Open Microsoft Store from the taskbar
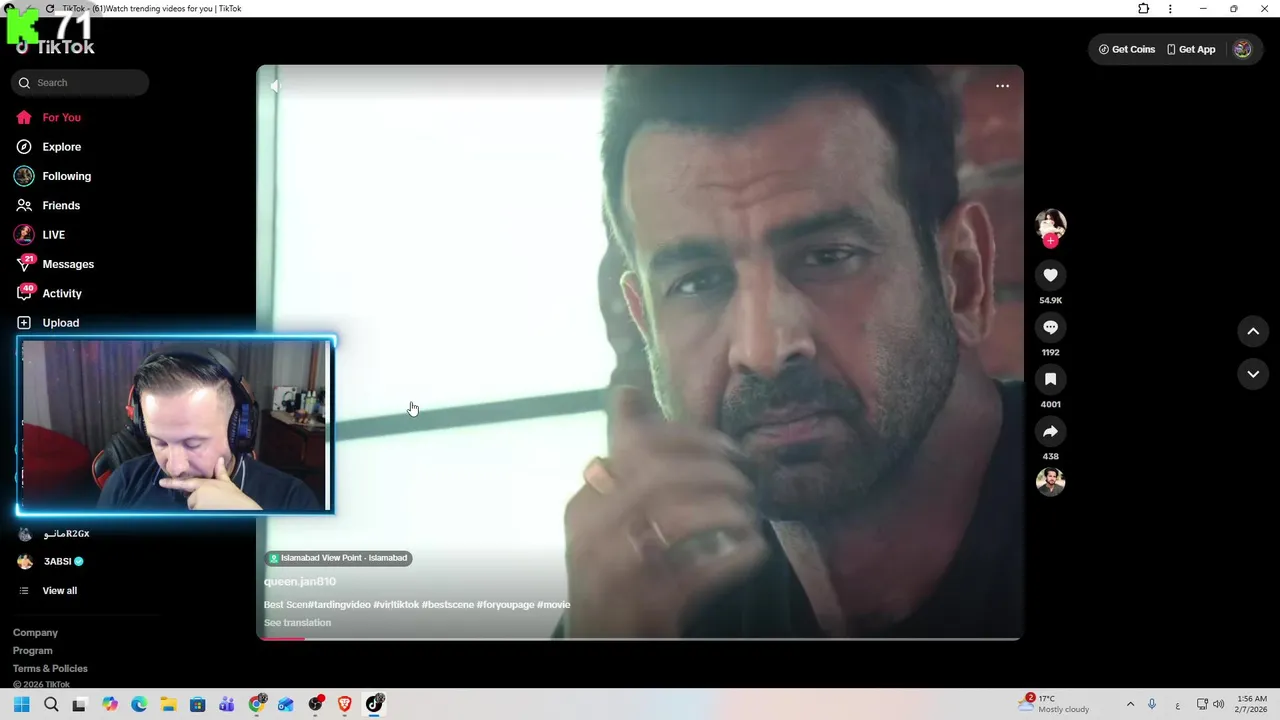This screenshot has height=720, width=1280. 198,704
